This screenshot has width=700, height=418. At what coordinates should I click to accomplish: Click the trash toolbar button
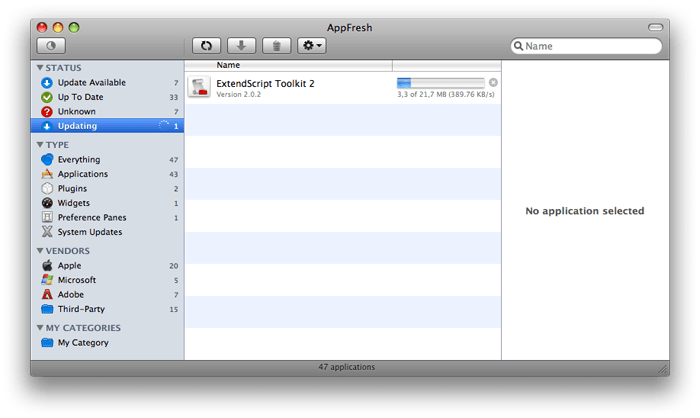coord(276,46)
